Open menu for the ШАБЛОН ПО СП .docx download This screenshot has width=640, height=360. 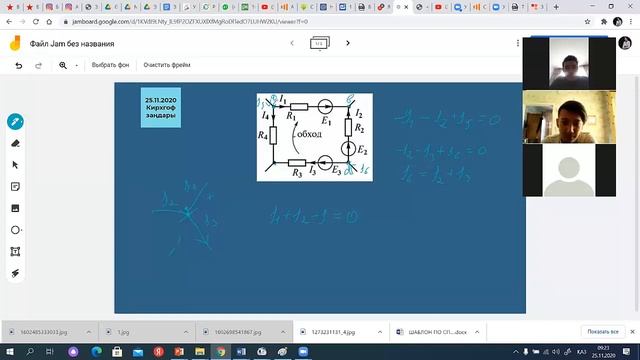477,332
